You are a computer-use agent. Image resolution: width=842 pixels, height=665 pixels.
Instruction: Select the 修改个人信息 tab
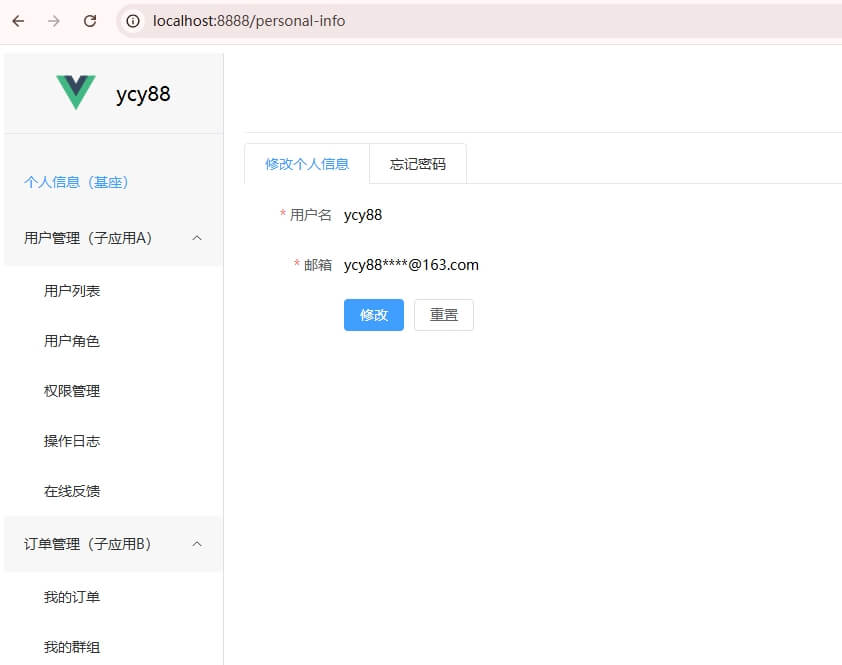coord(307,164)
